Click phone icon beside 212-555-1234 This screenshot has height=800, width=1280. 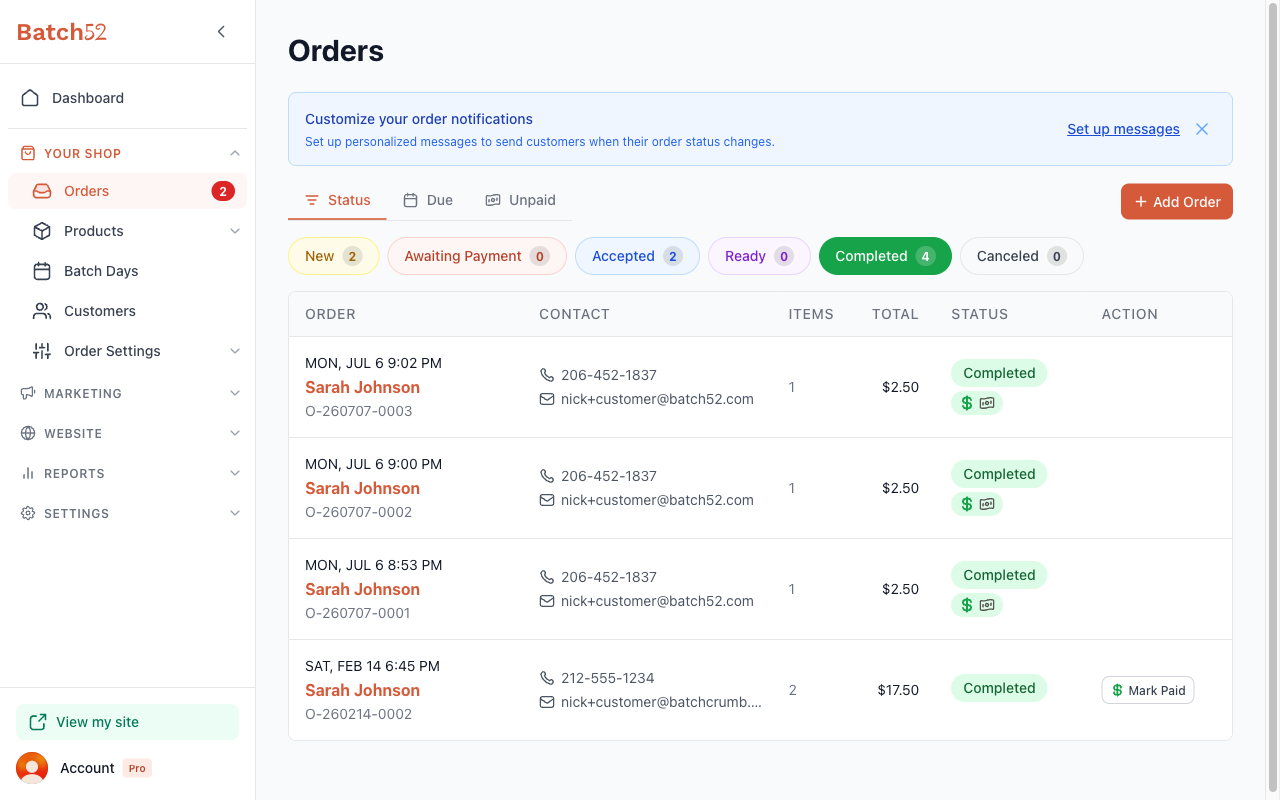[x=547, y=678]
